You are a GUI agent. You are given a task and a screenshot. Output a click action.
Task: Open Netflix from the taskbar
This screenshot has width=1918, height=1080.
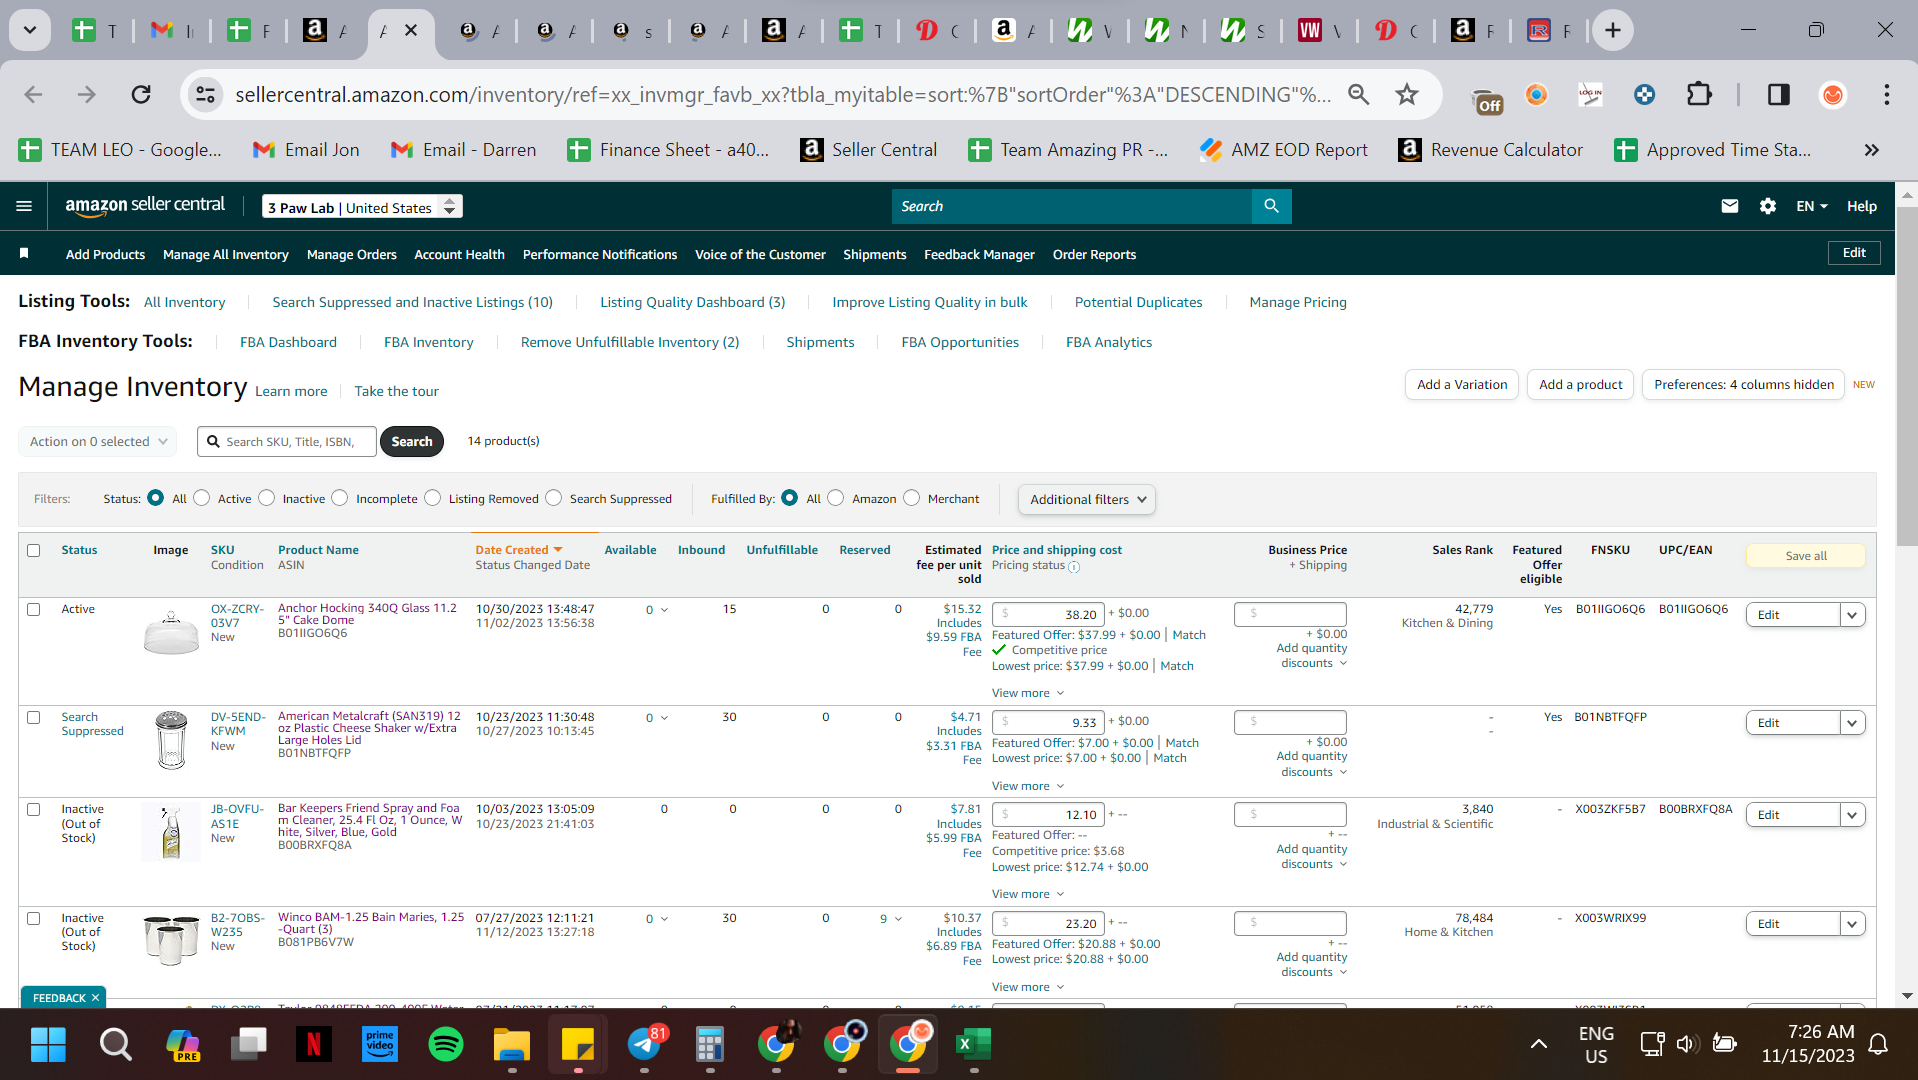pos(314,1044)
